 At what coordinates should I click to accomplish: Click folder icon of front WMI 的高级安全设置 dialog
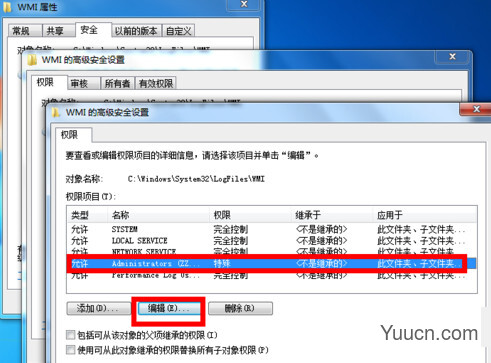point(56,112)
